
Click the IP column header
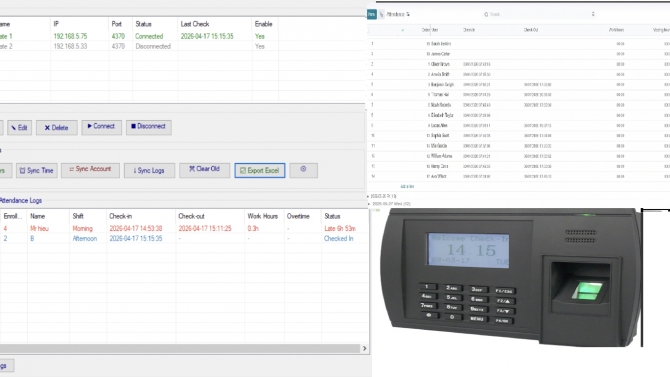[x=56, y=24]
